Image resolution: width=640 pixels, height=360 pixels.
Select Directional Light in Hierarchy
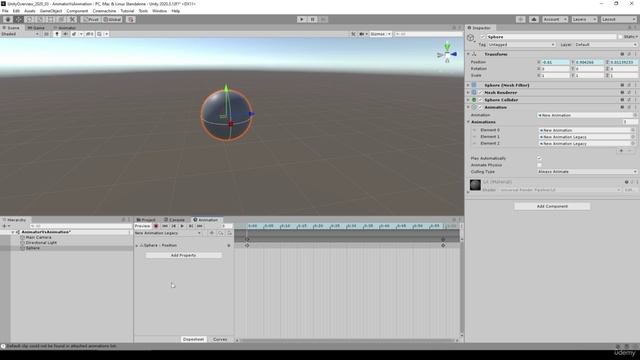tap(41, 242)
